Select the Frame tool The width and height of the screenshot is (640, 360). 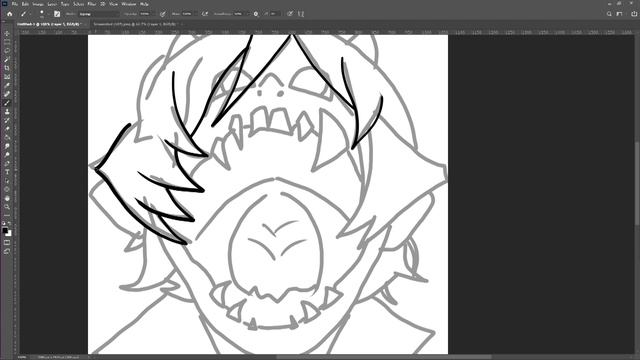[x=7, y=77]
